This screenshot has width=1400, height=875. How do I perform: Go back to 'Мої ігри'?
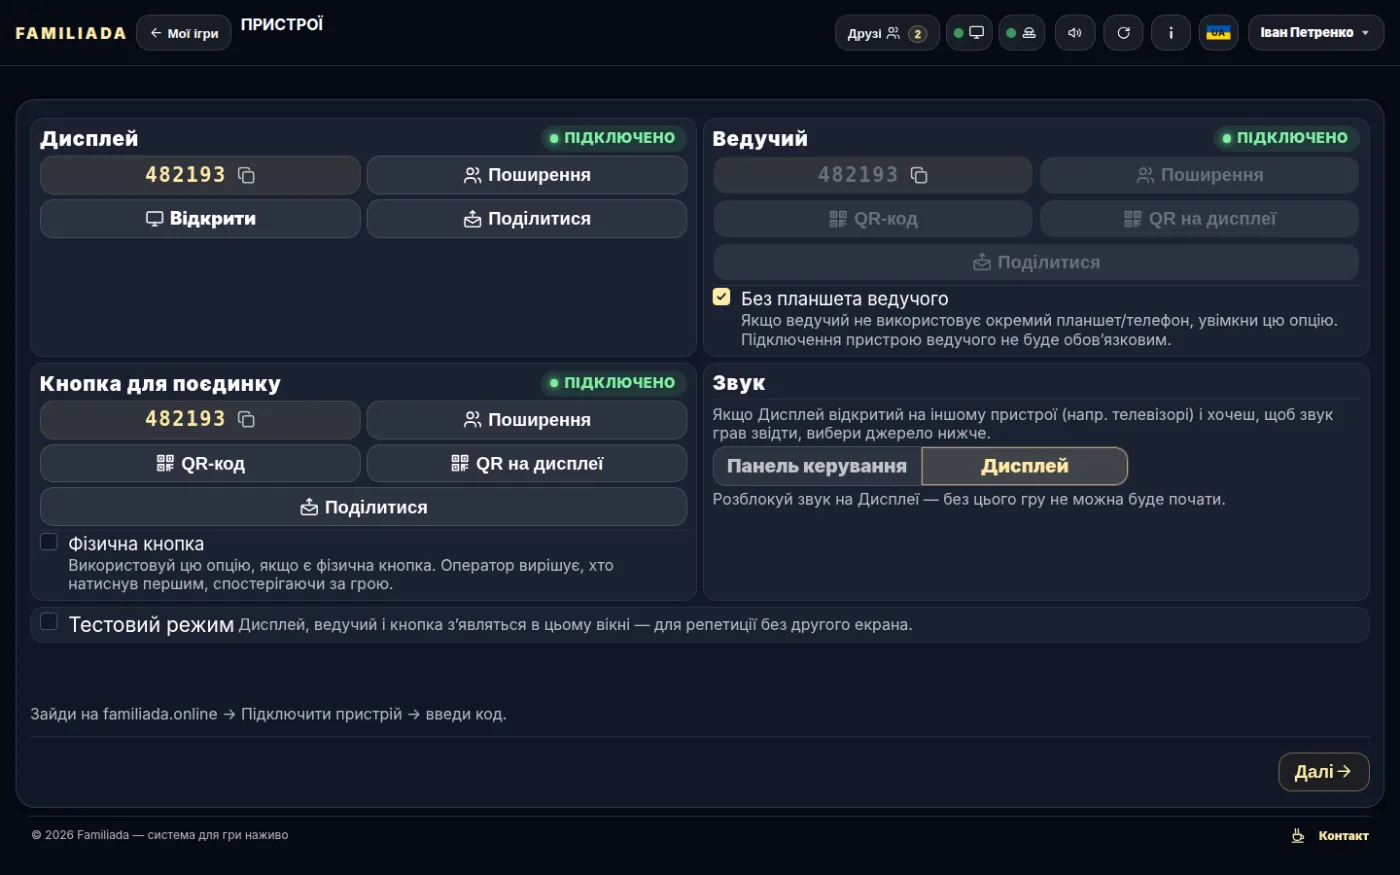(184, 33)
